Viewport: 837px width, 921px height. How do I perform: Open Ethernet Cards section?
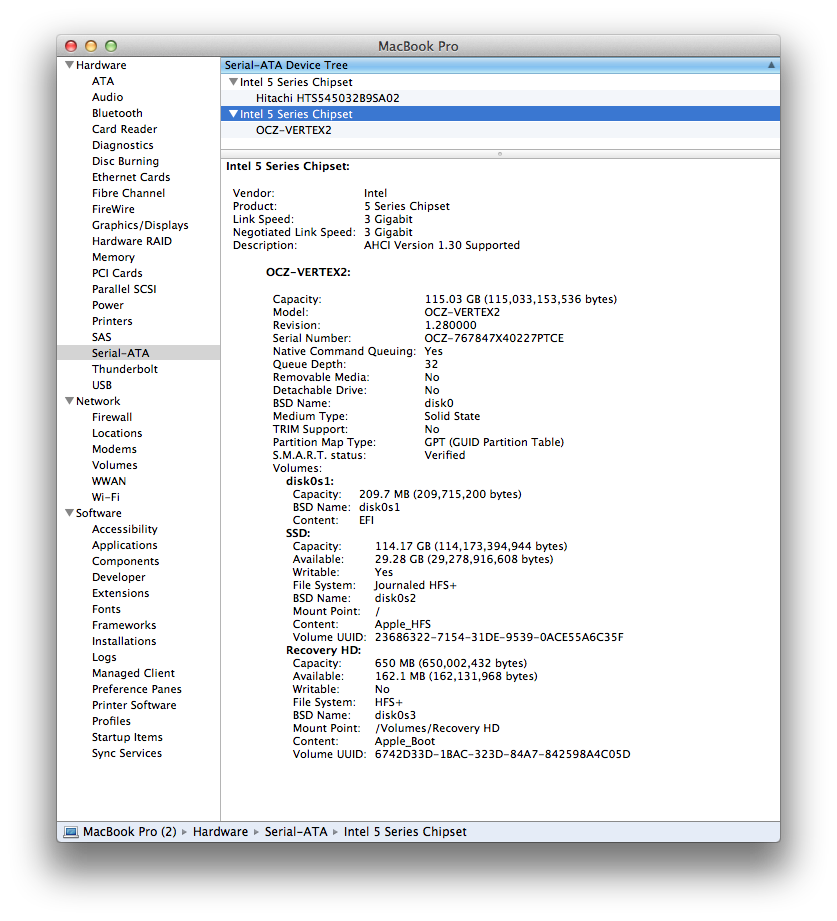131,177
